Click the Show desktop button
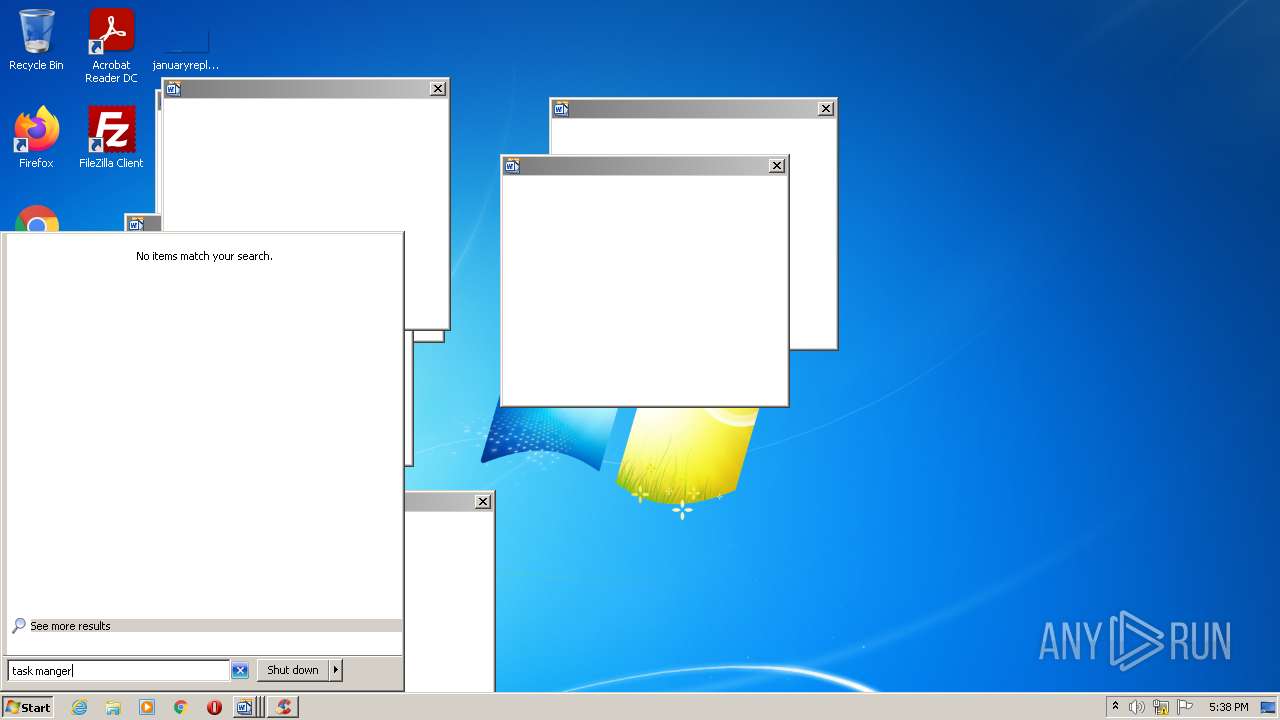The image size is (1280, 720). coord(1268,707)
